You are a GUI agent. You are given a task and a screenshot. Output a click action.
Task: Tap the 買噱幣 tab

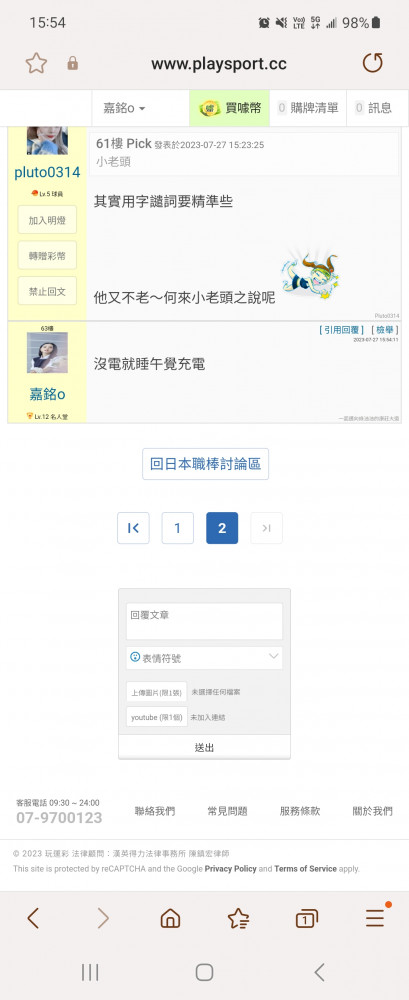(230, 108)
